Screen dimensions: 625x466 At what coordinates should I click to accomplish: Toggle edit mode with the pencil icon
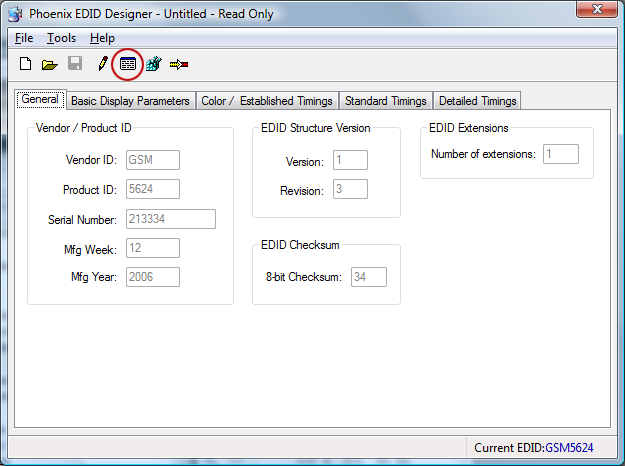pyautogui.click(x=103, y=63)
